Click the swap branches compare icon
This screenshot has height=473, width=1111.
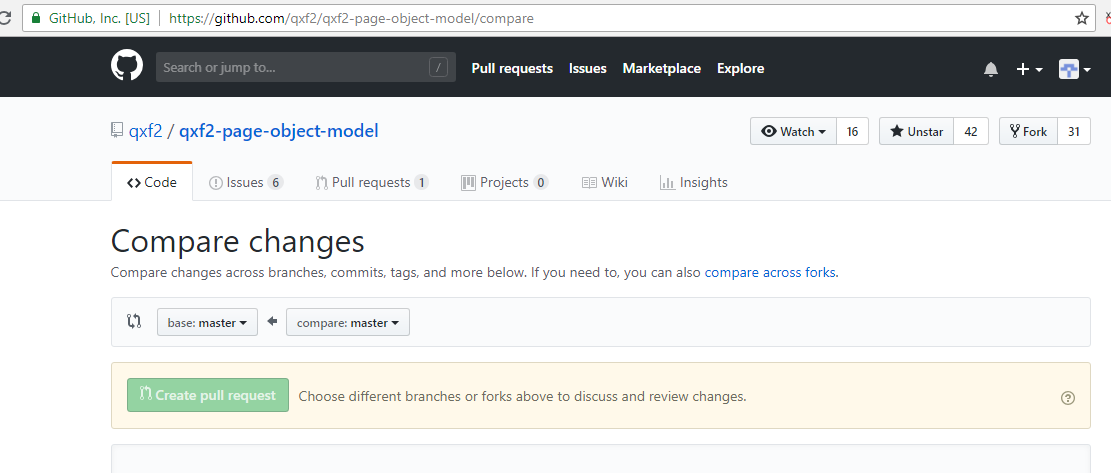click(x=134, y=322)
